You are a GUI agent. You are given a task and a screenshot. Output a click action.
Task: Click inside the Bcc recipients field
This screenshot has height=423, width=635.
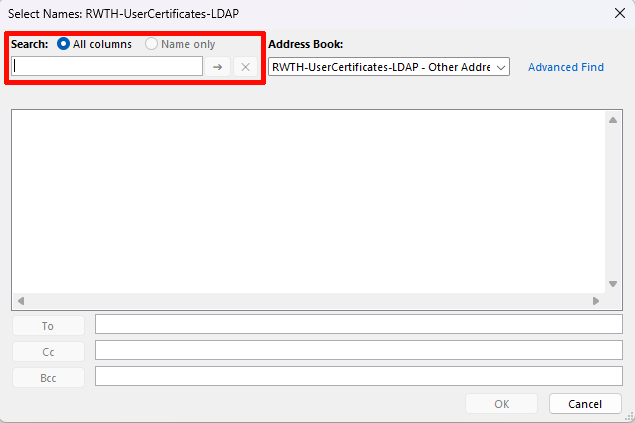(358, 376)
